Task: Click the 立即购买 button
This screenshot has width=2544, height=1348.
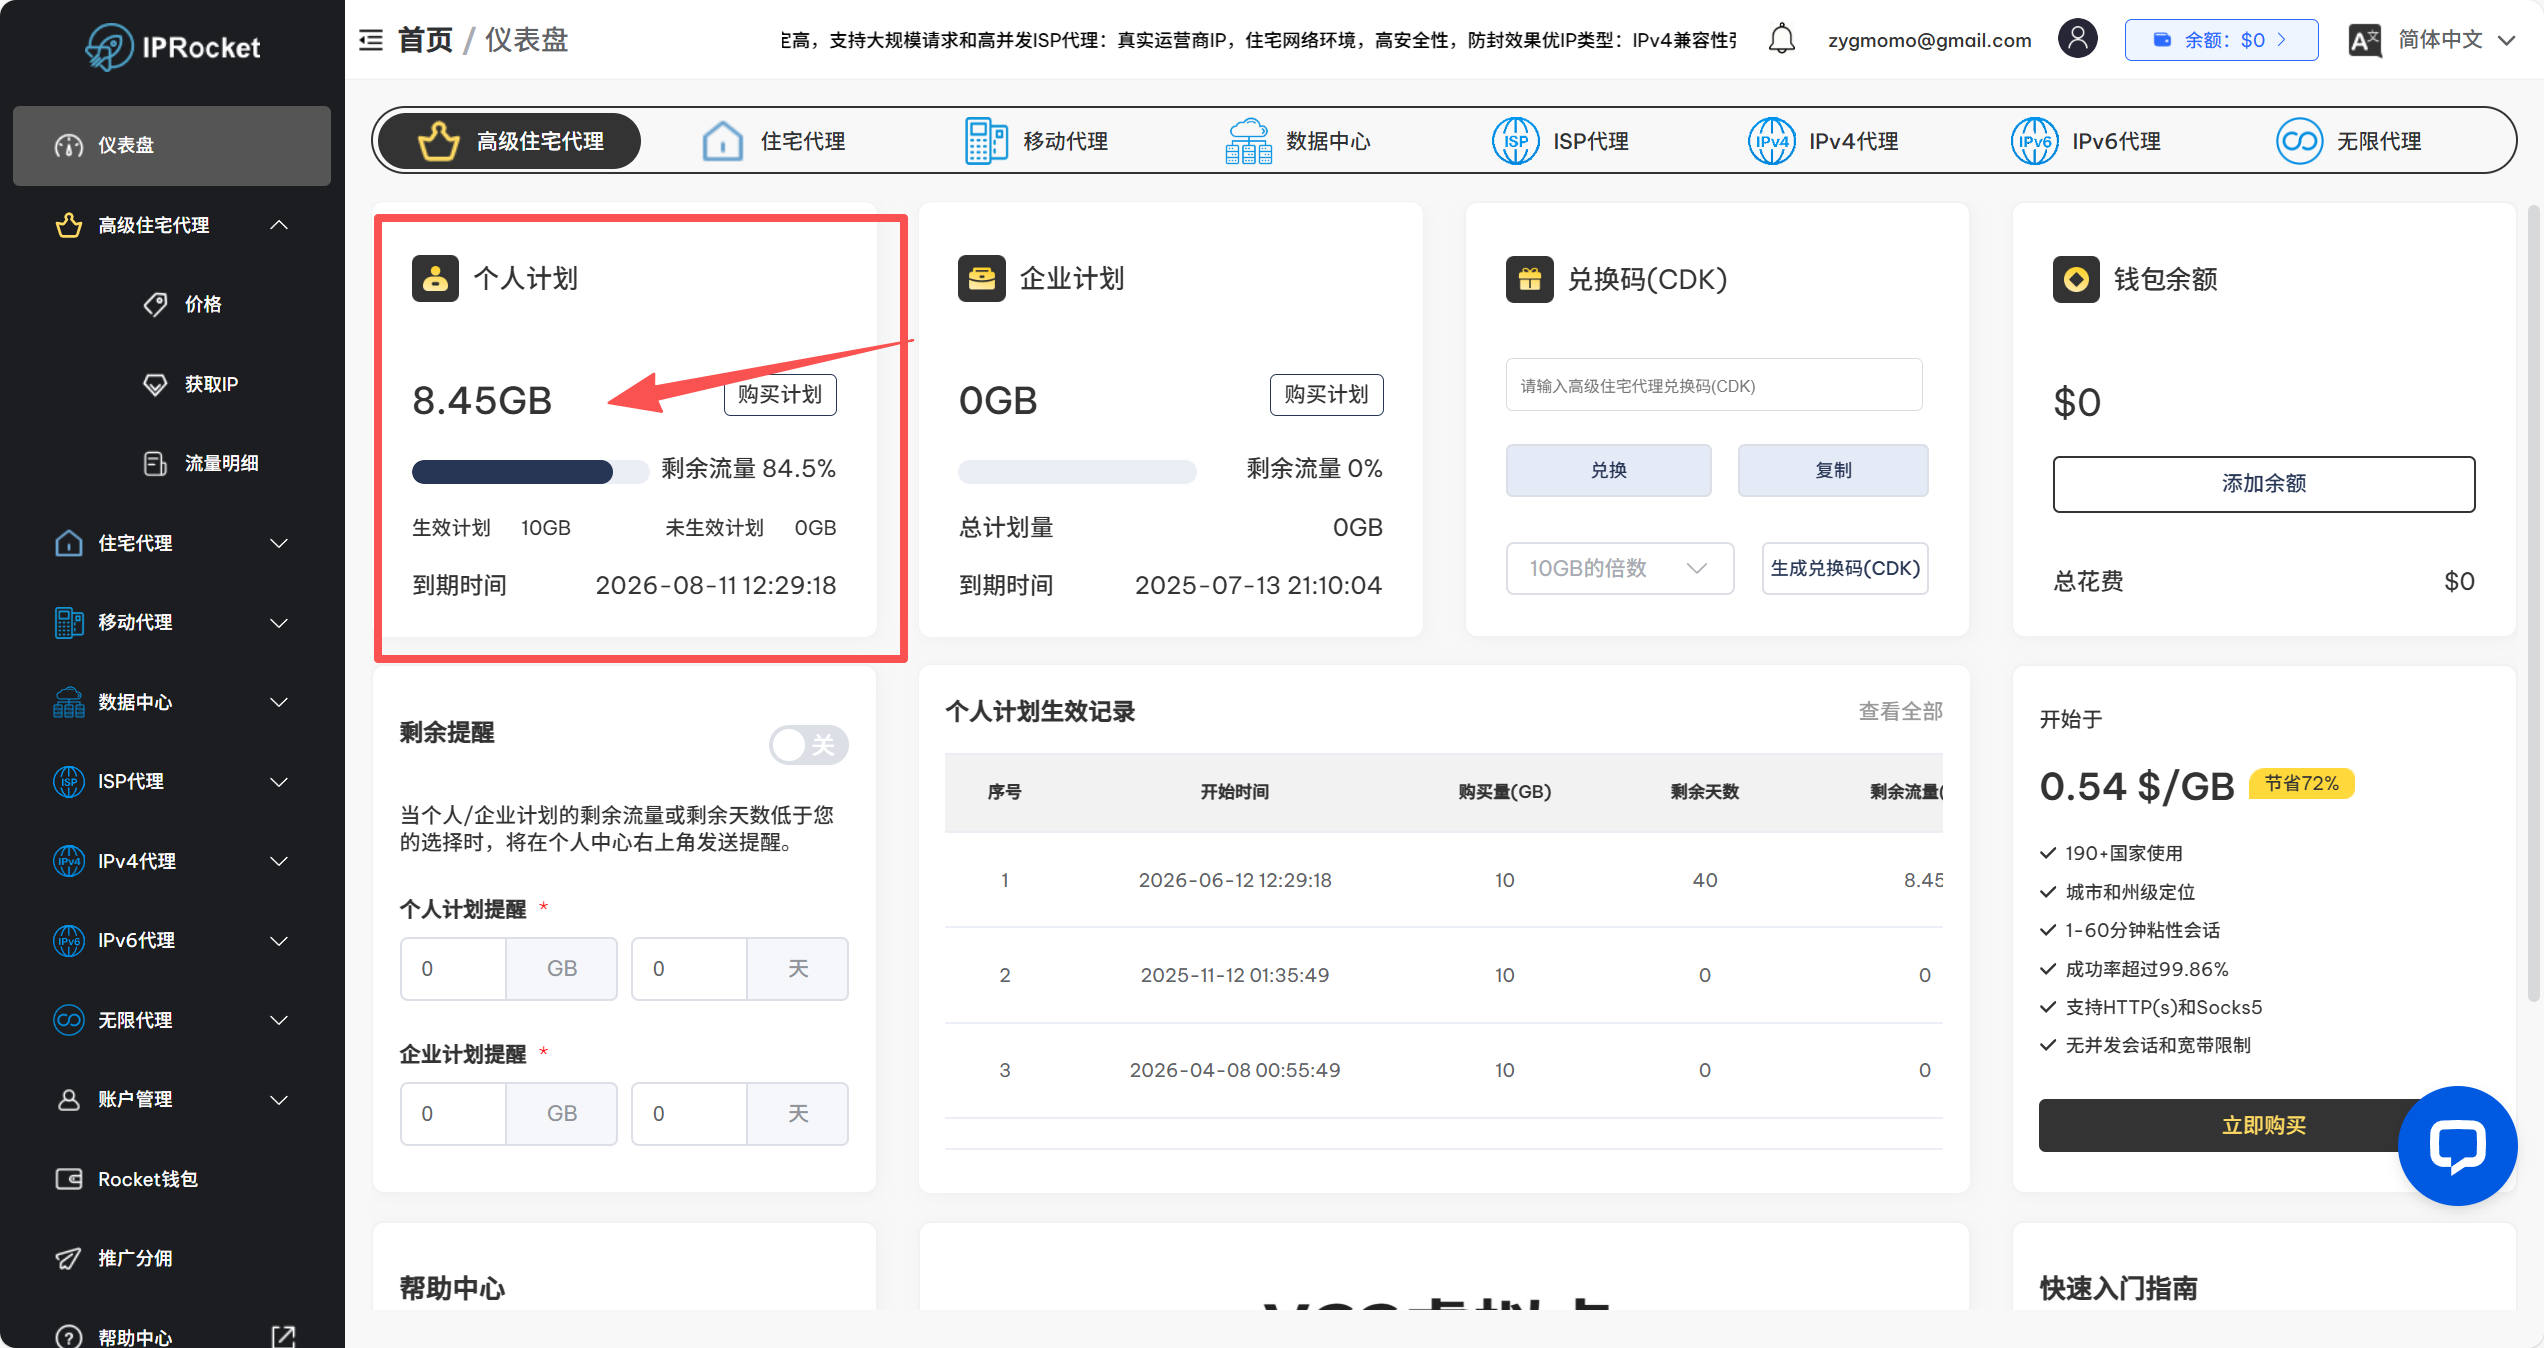Action: coord(2264,1125)
